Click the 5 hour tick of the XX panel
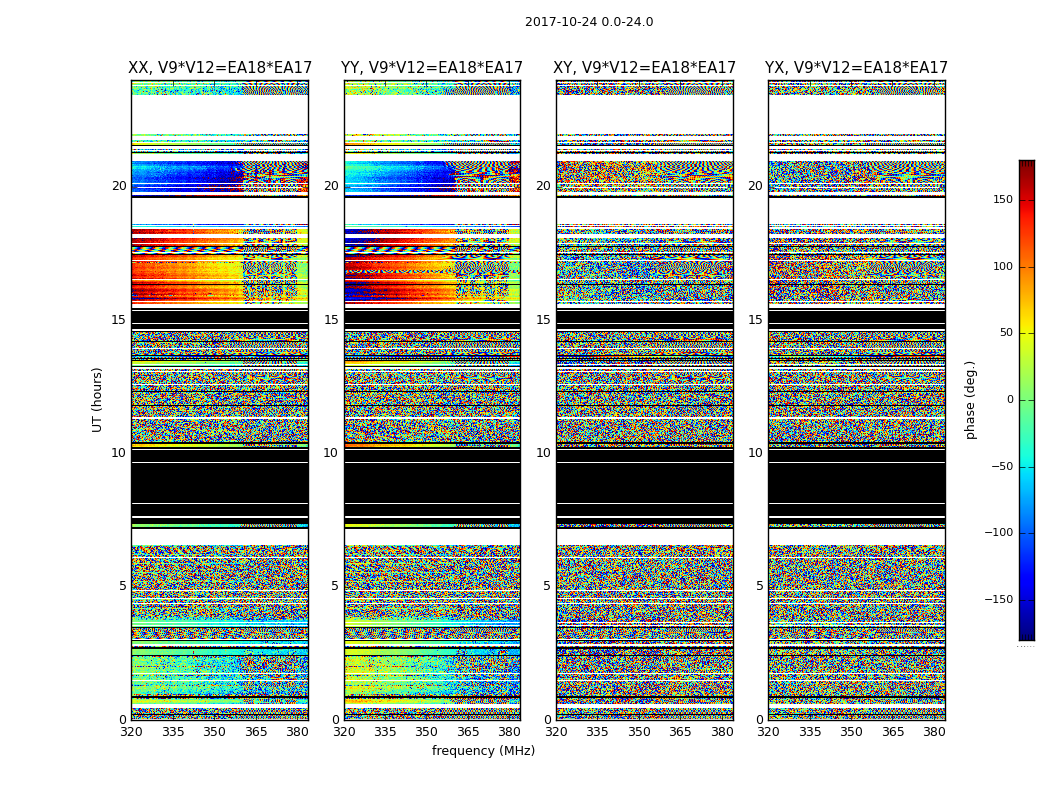Screen dimensions: 1050x800 123,586
